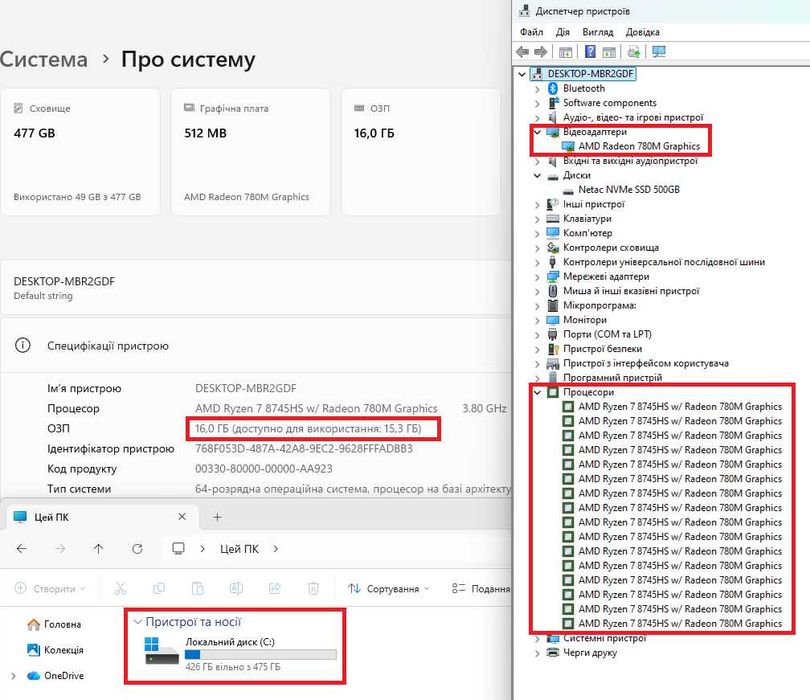Viewport: 810px width, 700px height.
Task: Click the Cut scissors icon in File Explorer
Action: pos(120,588)
